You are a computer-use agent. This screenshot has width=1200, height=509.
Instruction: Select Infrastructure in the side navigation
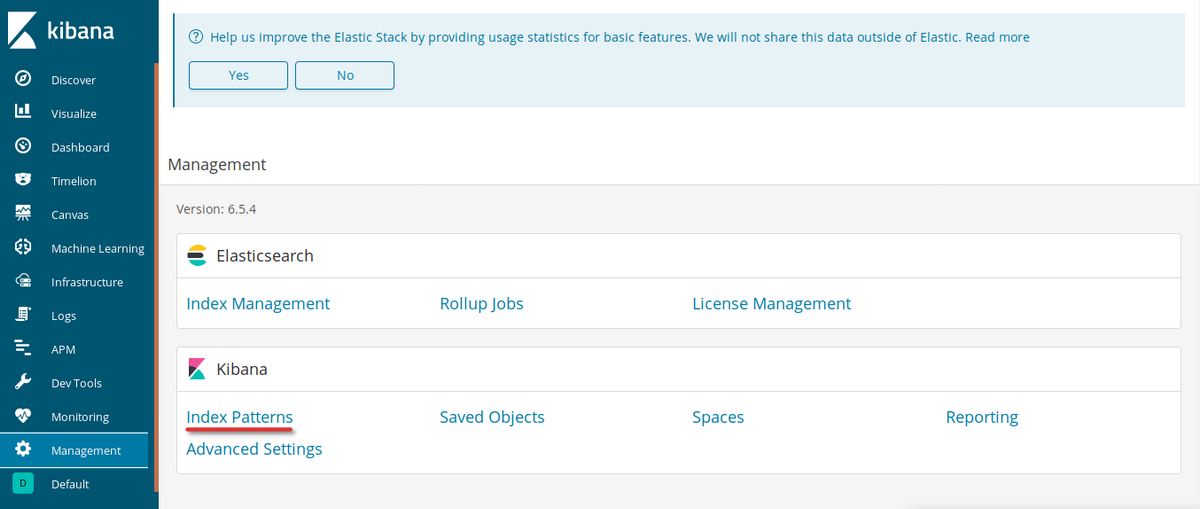pyautogui.click(x=86, y=282)
